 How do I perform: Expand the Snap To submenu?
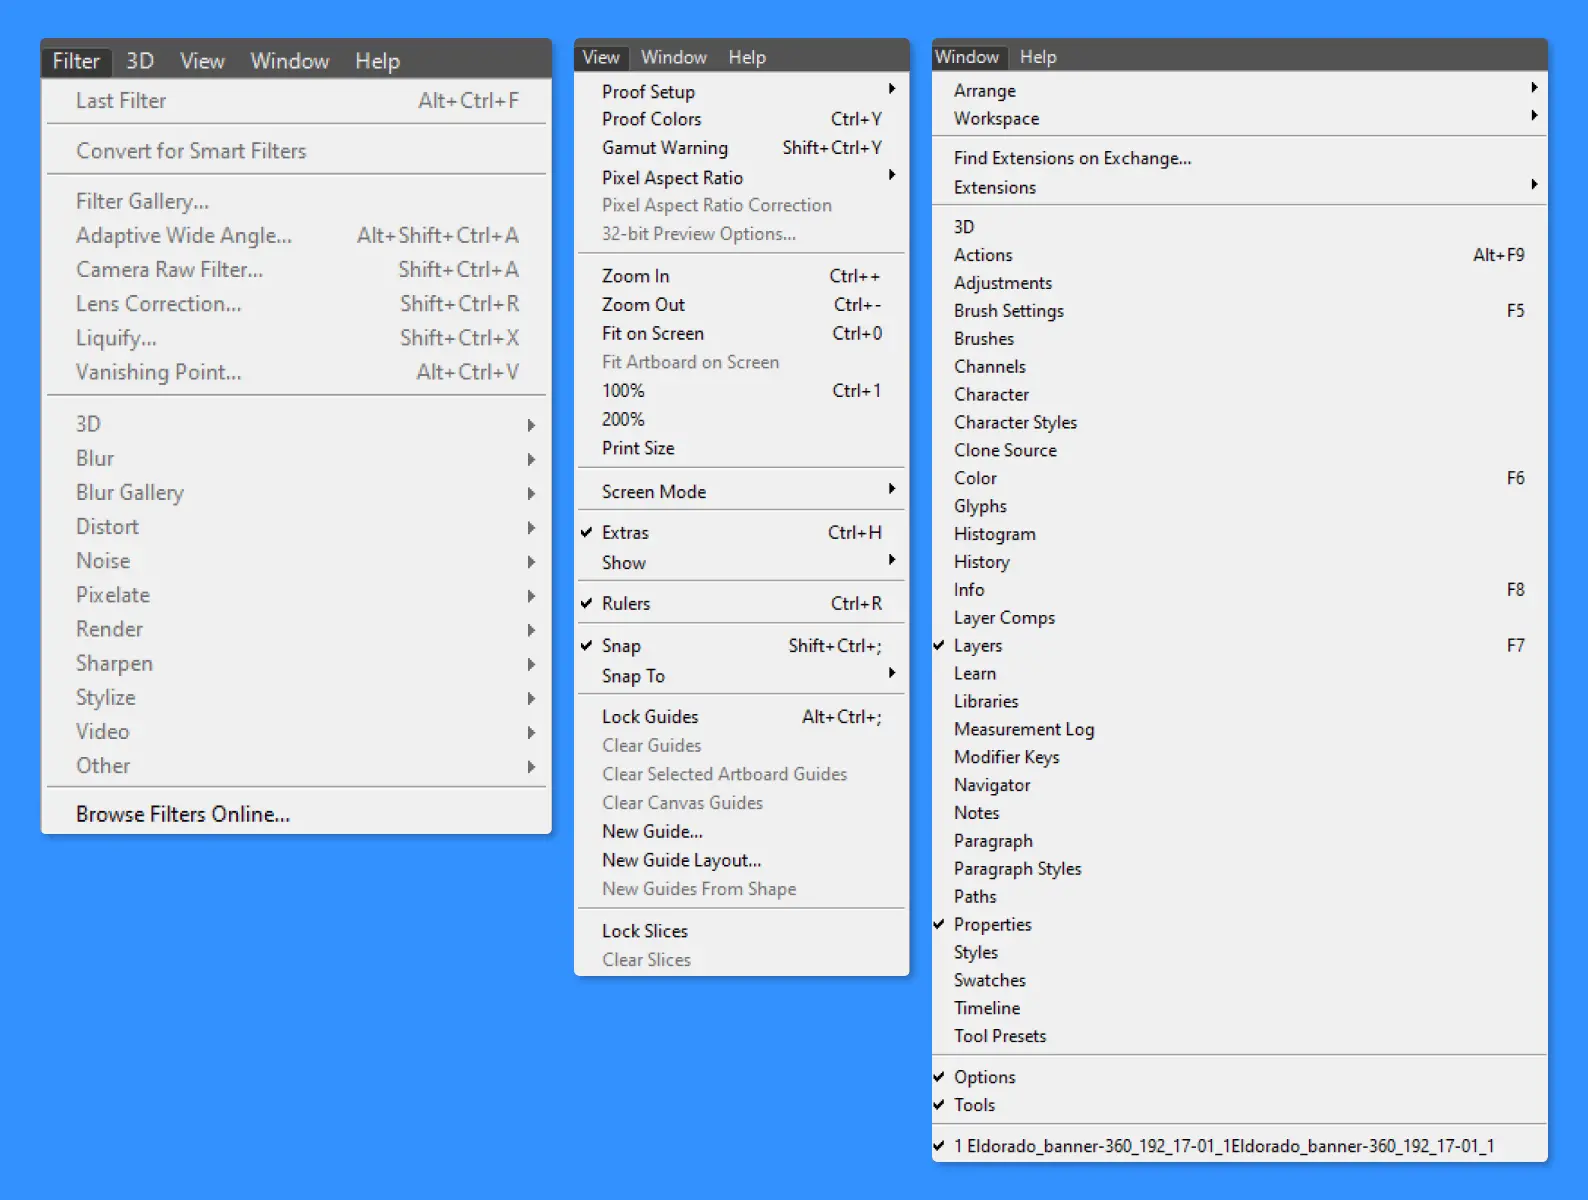point(741,676)
